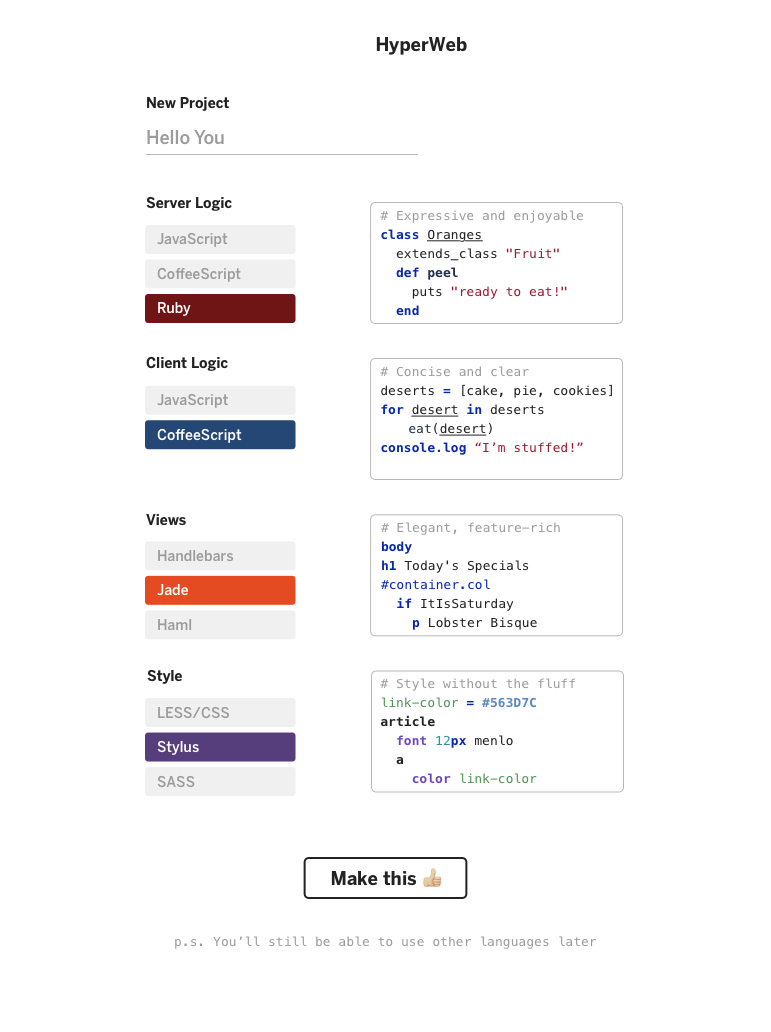The image size is (771, 1032).
Task: Select JavaScript for Server Logic
Action: (x=220, y=239)
